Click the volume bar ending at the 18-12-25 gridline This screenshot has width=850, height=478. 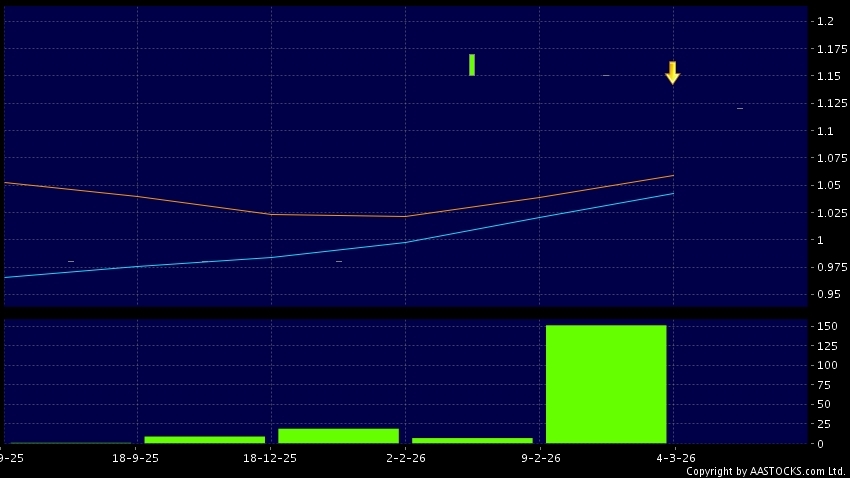click(205, 439)
